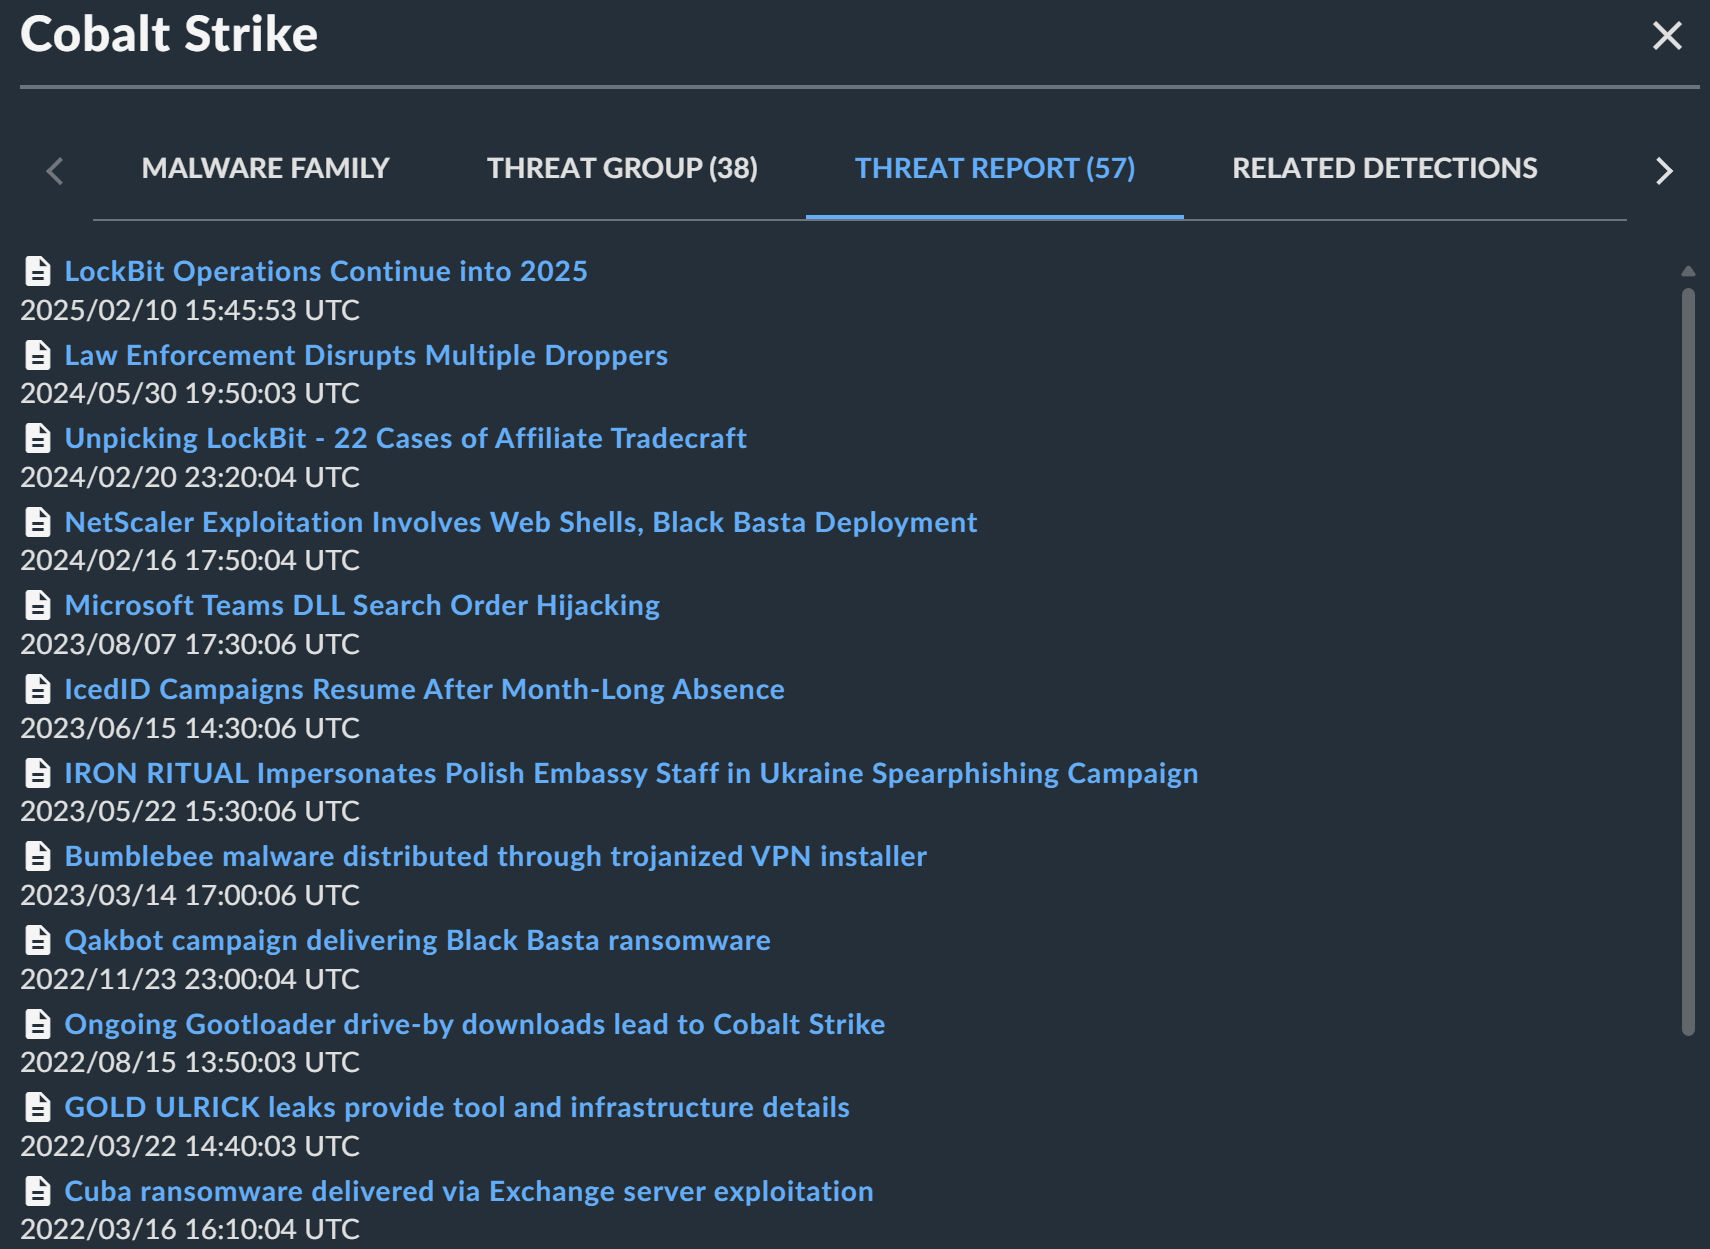Image resolution: width=1710 pixels, height=1249 pixels.
Task: Click document icon beside Microsoft Teams DLL report
Action: click(38, 605)
